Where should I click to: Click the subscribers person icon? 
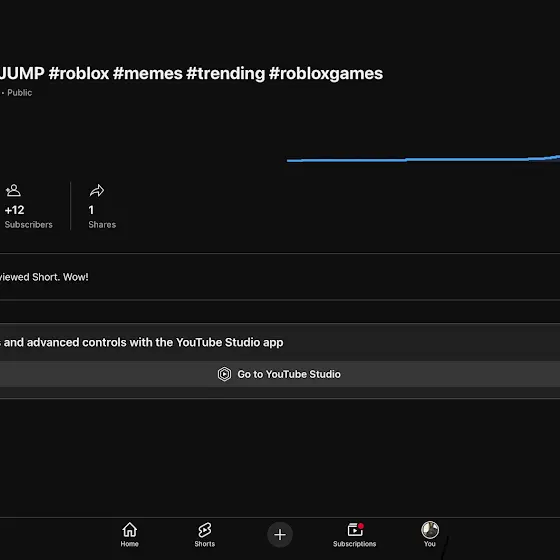pyautogui.click(x=13, y=190)
